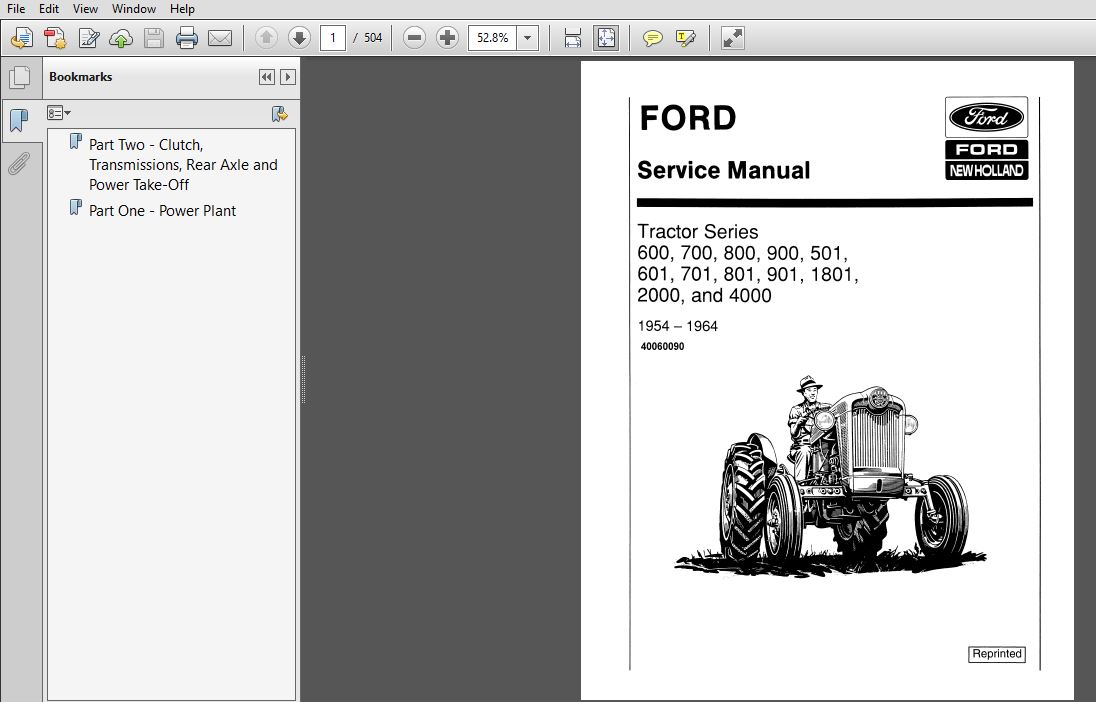The width and height of the screenshot is (1096, 702).
Task: Click the 'Bookmarks' panel title
Action: (x=80, y=77)
